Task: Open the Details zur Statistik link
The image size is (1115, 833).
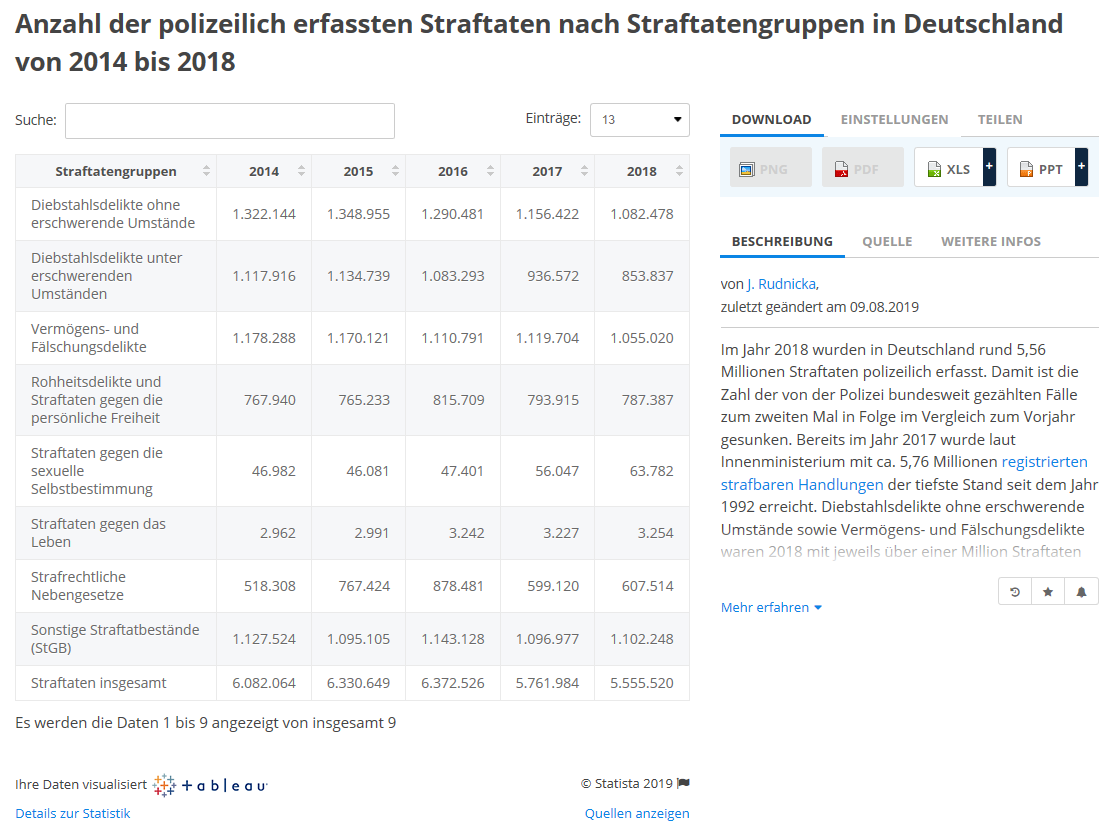Action: pos(73,813)
